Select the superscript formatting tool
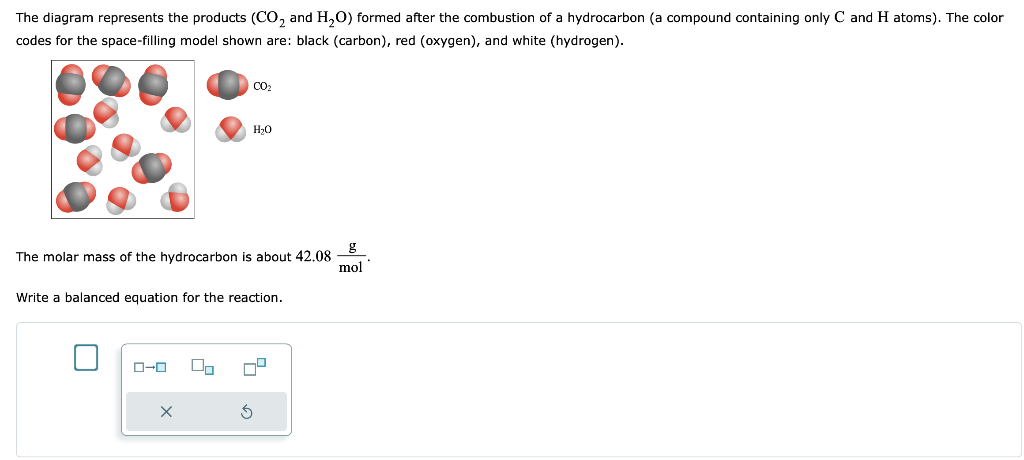This screenshot has width=1024, height=460. (255, 367)
